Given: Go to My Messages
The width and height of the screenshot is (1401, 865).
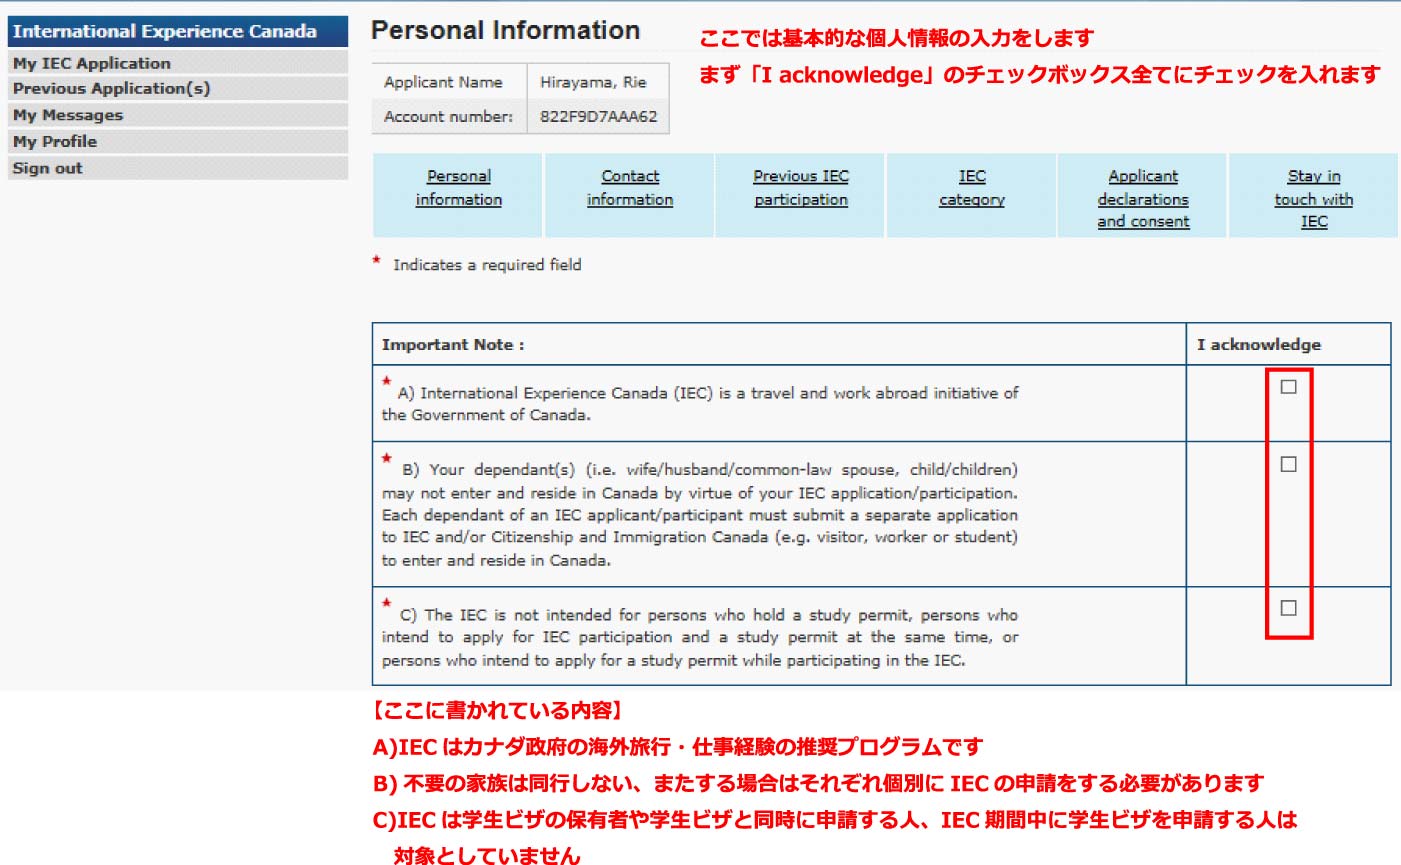Looking at the screenshot, I should (x=178, y=115).
